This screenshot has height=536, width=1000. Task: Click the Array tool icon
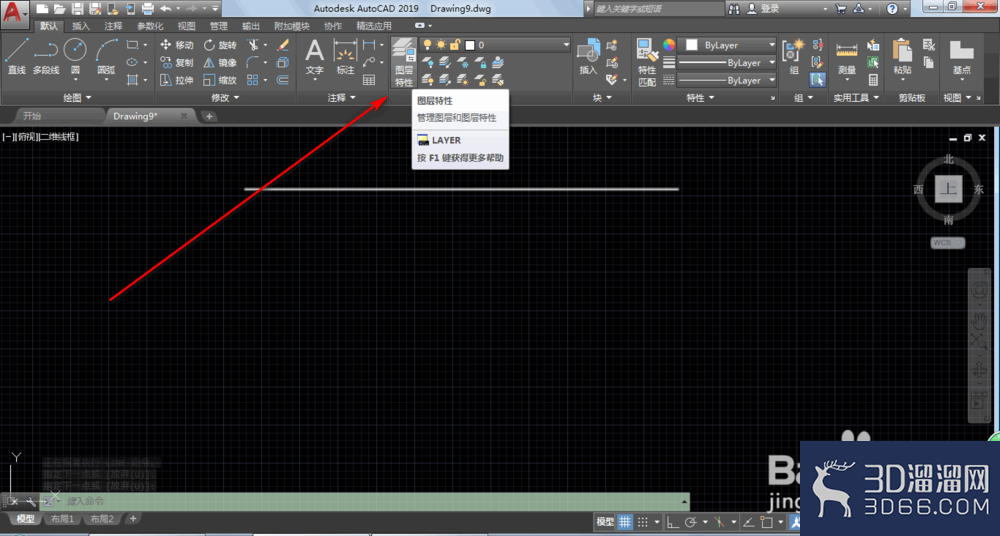point(253,80)
